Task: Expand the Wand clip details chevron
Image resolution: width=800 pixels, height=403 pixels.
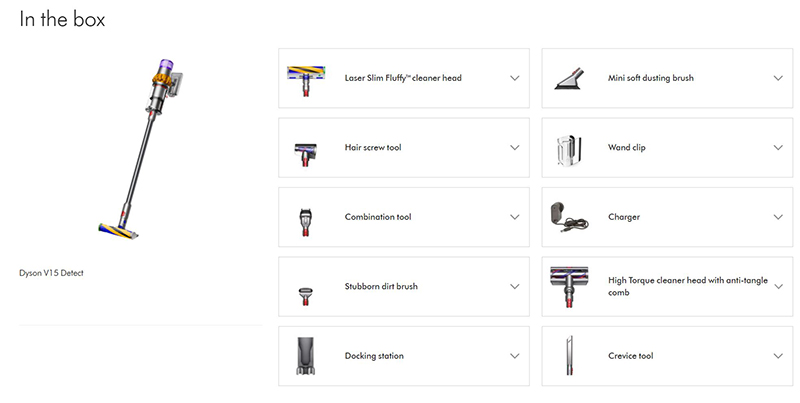Action: (x=778, y=148)
